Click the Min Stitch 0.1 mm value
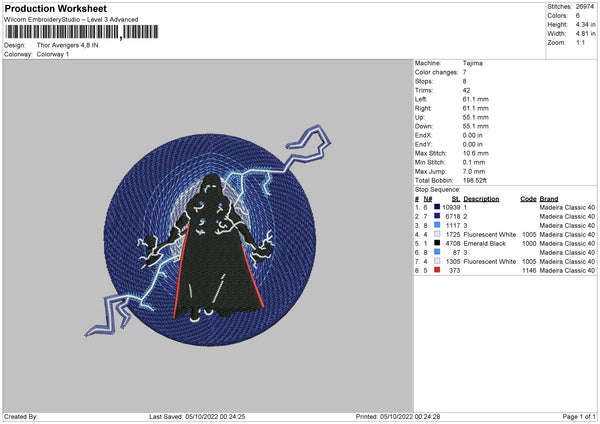The width and height of the screenshot is (600, 424). pyautogui.click(x=474, y=162)
